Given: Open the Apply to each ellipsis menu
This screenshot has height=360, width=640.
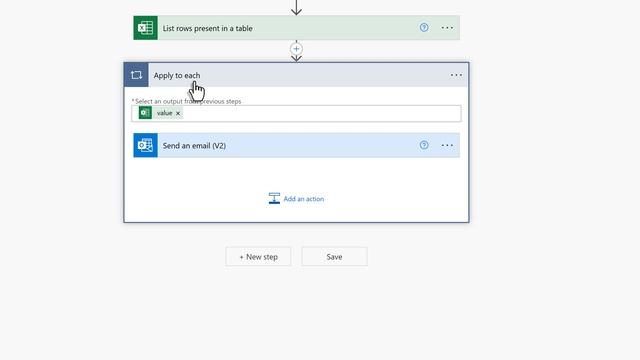Looking at the screenshot, I should pos(456,75).
